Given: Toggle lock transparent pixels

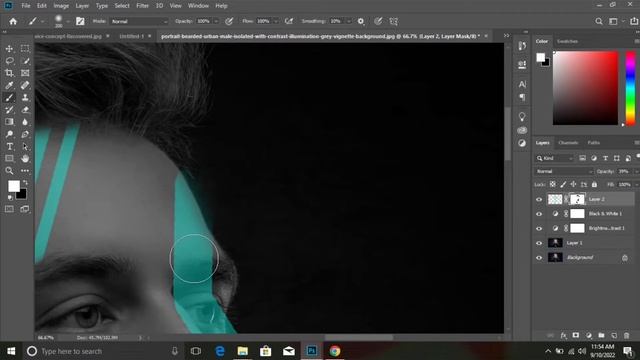Looking at the screenshot, I should pyautogui.click(x=552, y=184).
